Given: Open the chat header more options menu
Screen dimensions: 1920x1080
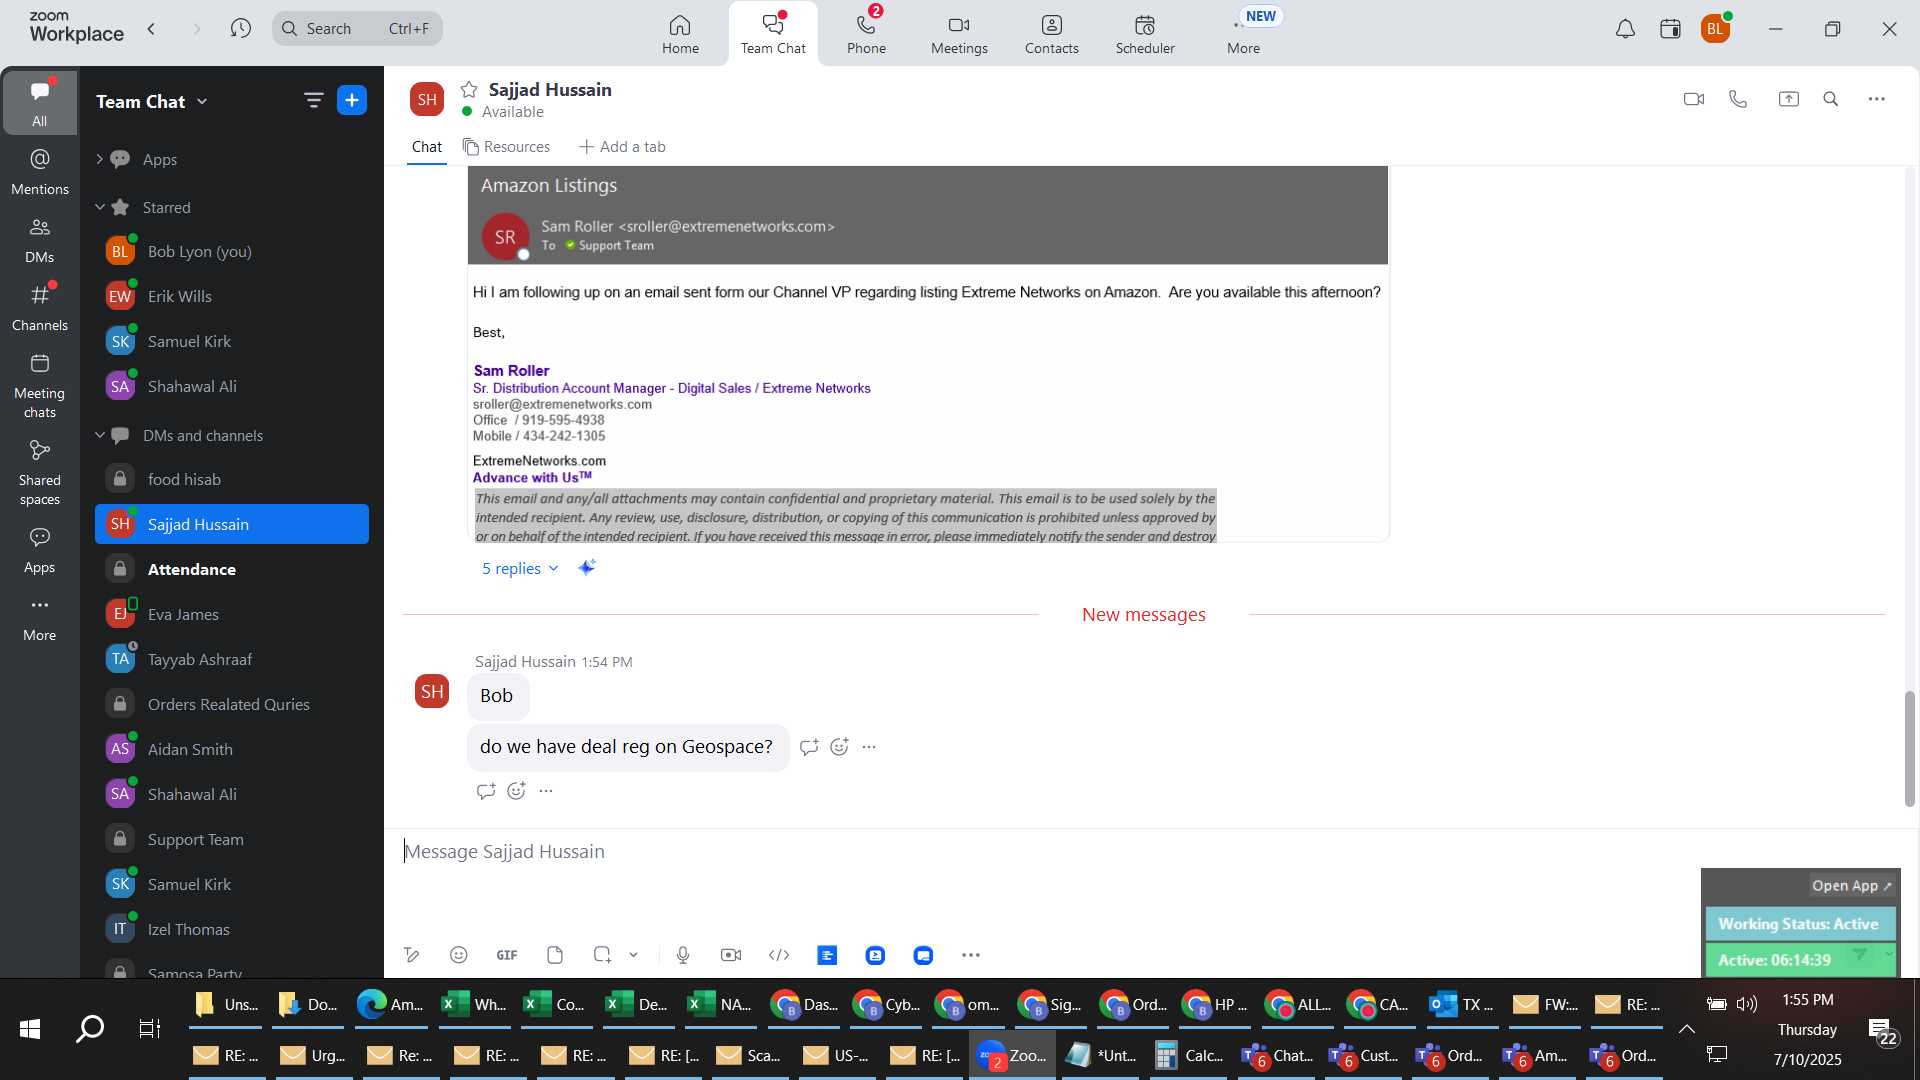Looking at the screenshot, I should 1877,99.
